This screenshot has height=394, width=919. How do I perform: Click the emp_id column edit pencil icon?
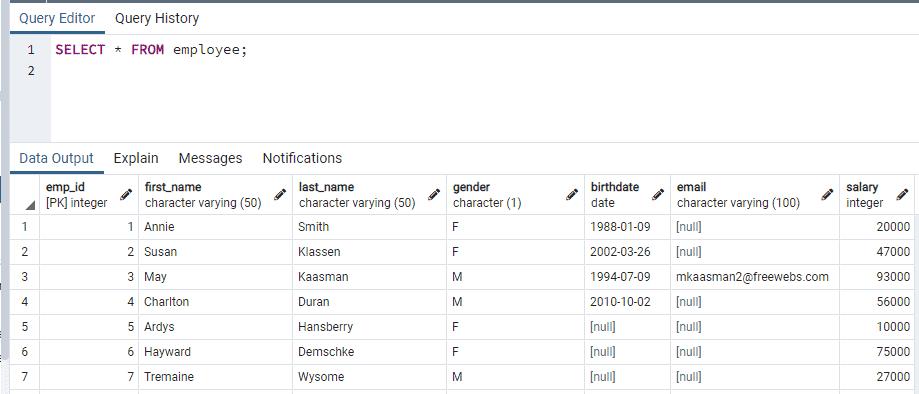click(x=125, y=195)
